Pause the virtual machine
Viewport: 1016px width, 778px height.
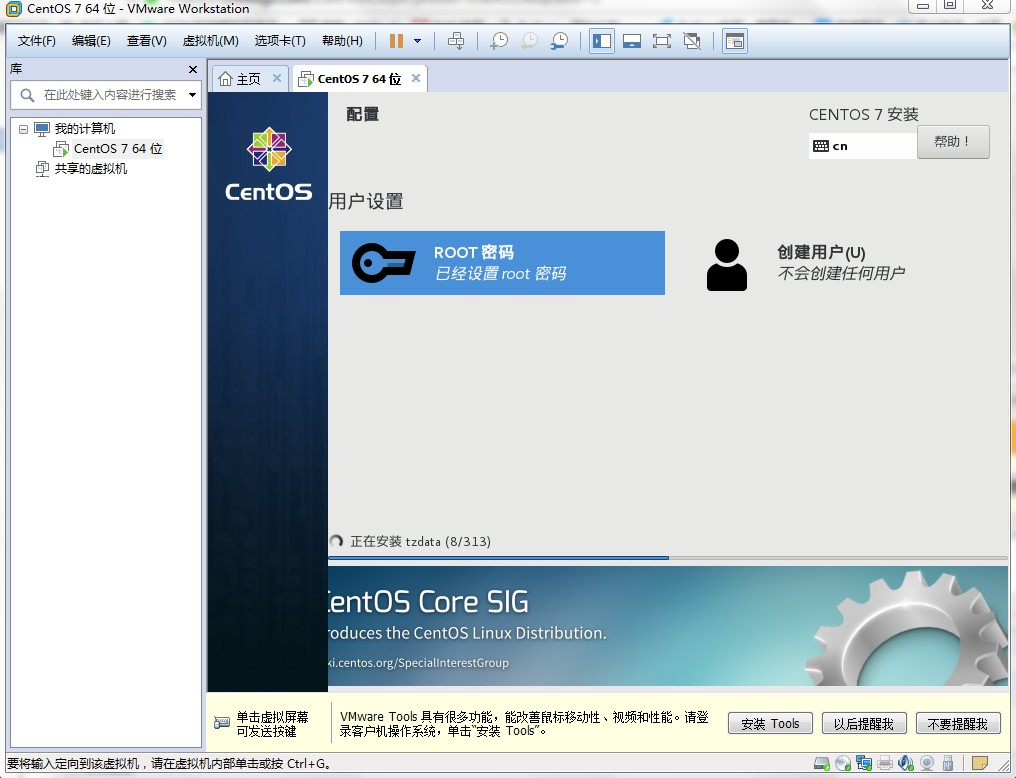396,41
